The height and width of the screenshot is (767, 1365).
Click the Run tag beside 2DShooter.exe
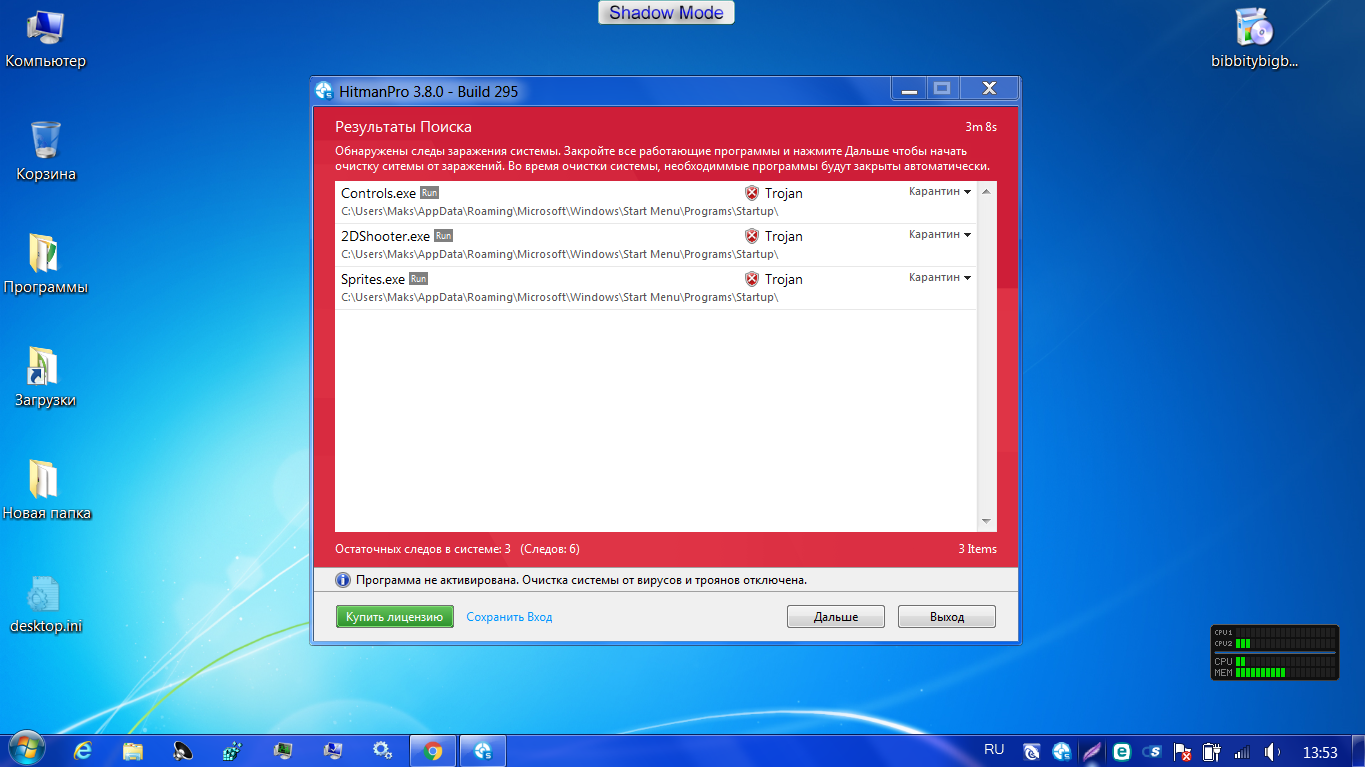click(x=443, y=236)
